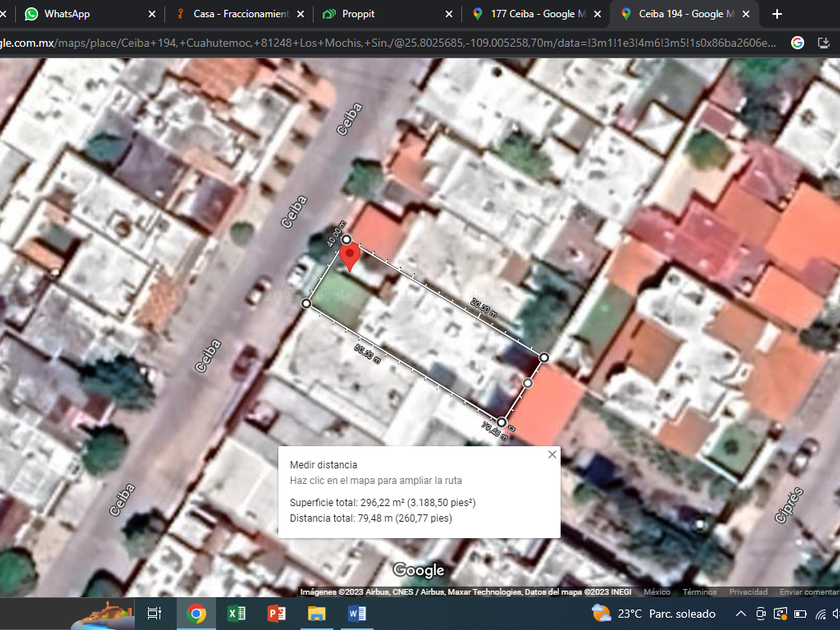This screenshot has height=630, width=840.
Task: Open the Términos link on the map footer
Action: tap(699, 592)
